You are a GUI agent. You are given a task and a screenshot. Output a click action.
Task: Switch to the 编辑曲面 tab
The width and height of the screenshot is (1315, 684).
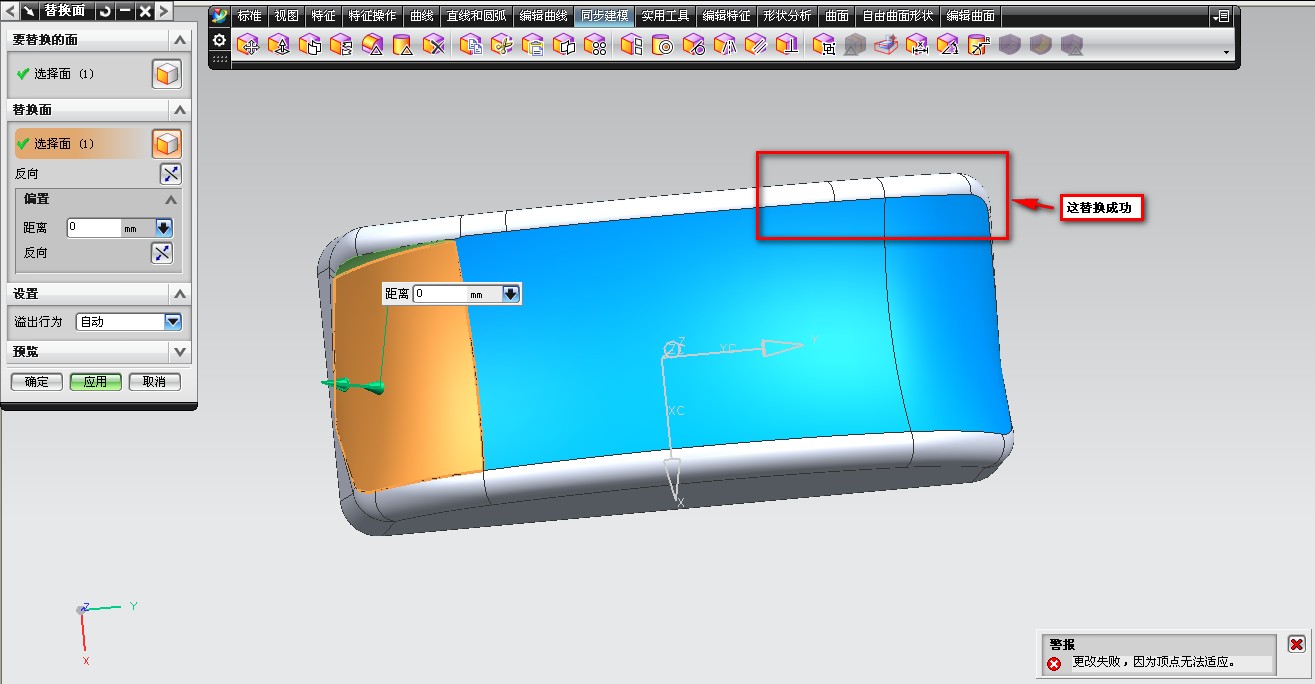(x=971, y=16)
